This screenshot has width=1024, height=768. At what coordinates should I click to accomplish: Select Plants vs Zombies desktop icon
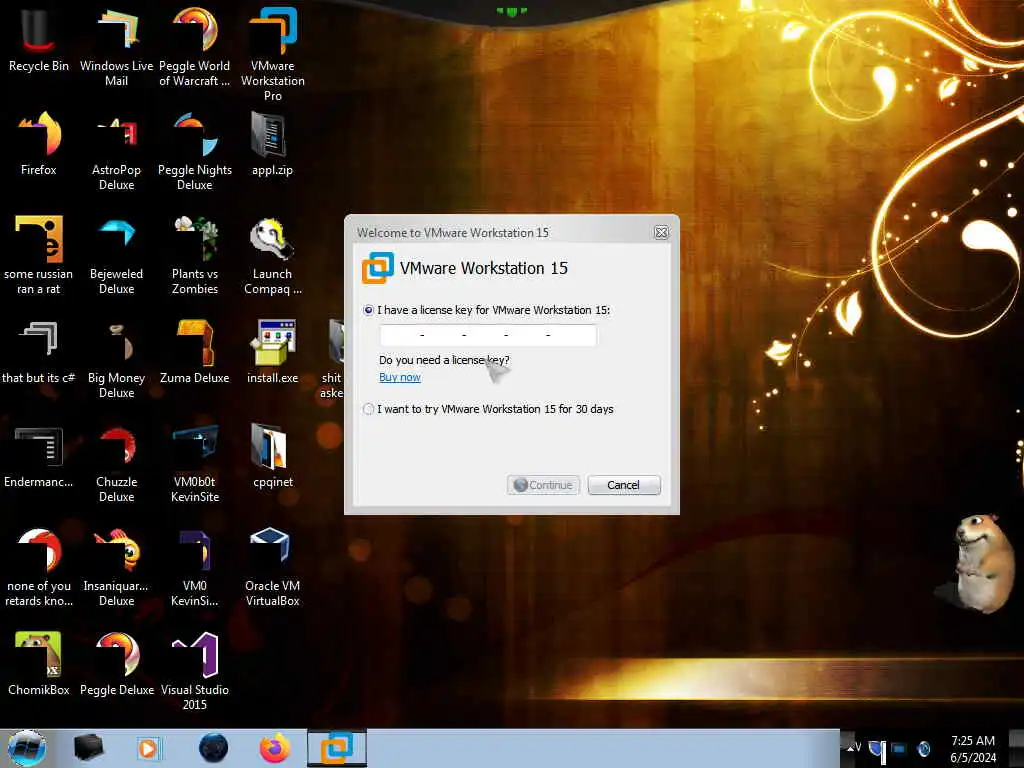(195, 255)
